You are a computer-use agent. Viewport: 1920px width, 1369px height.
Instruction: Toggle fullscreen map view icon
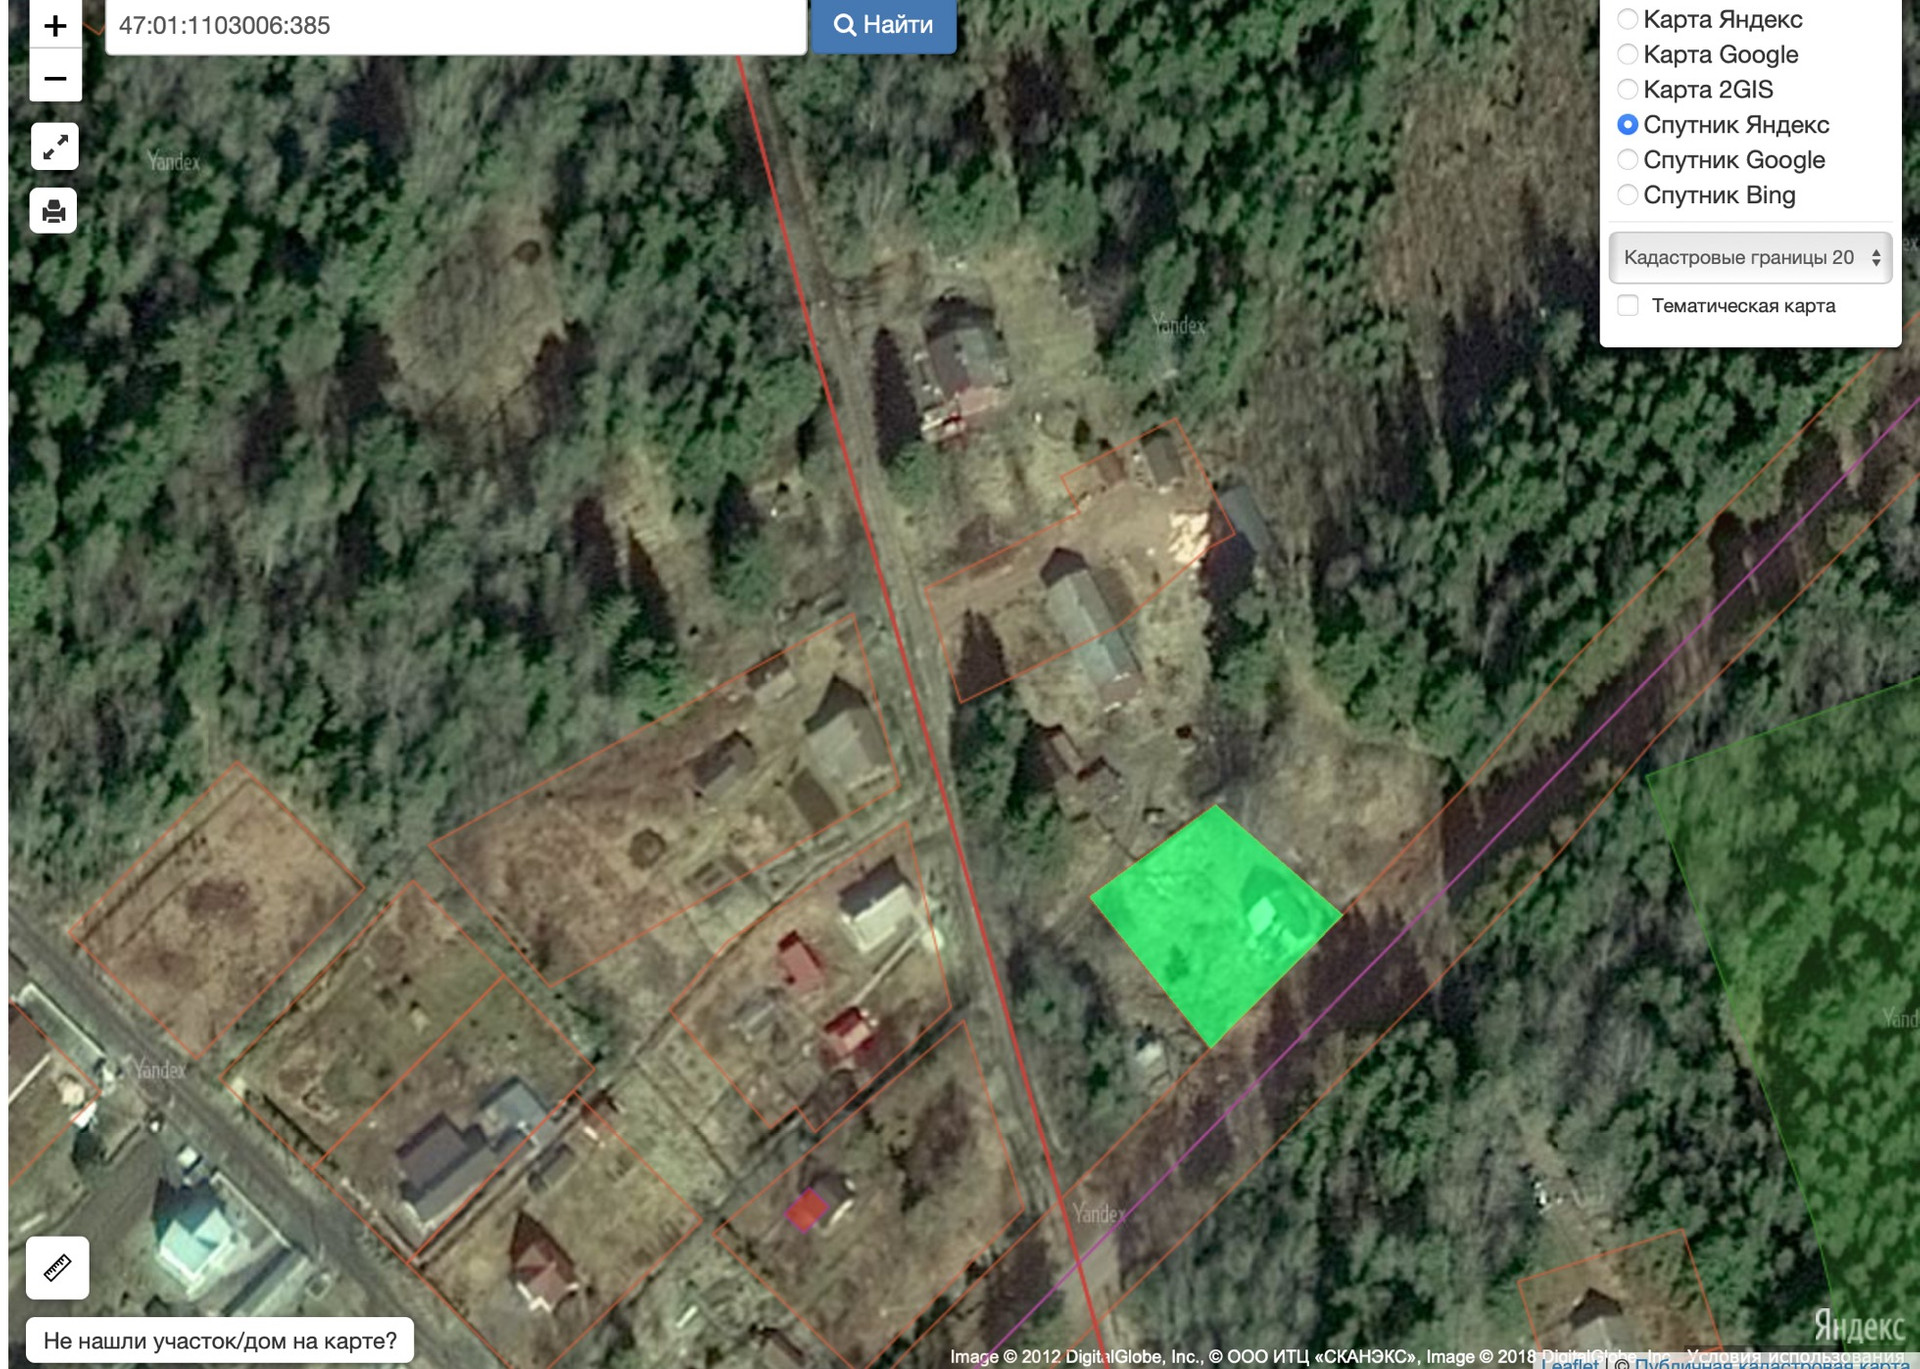[55, 147]
